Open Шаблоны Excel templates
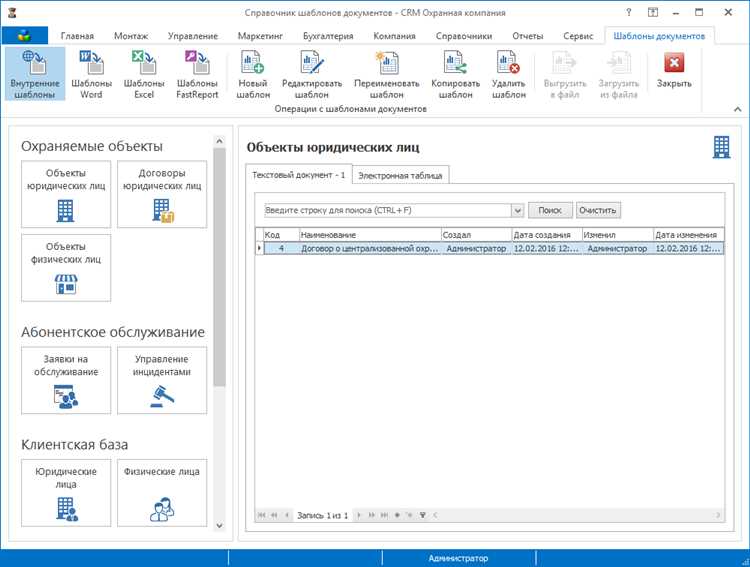Image resolution: width=750 pixels, height=567 pixels. pos(144,74)
